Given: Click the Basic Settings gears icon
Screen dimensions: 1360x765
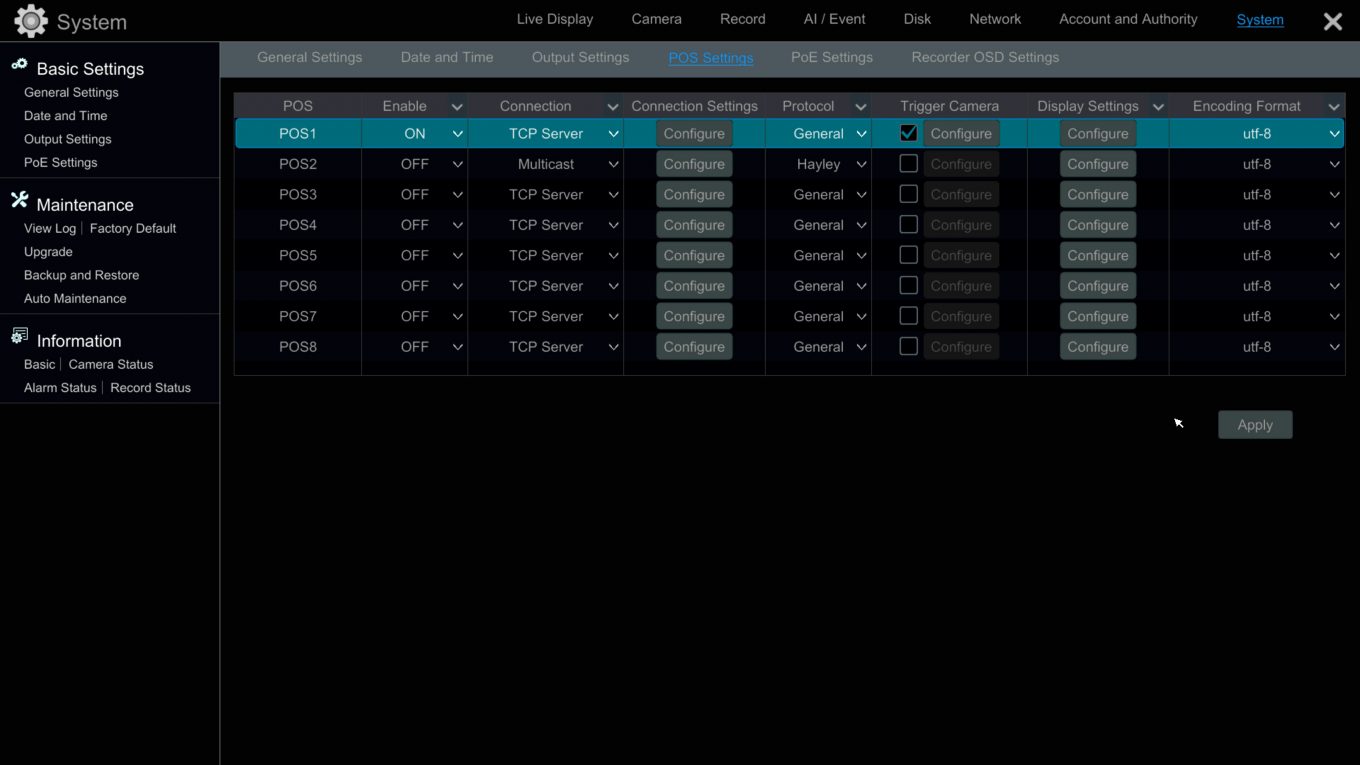Looking at the screenshot, I should [x=19, y=65].
